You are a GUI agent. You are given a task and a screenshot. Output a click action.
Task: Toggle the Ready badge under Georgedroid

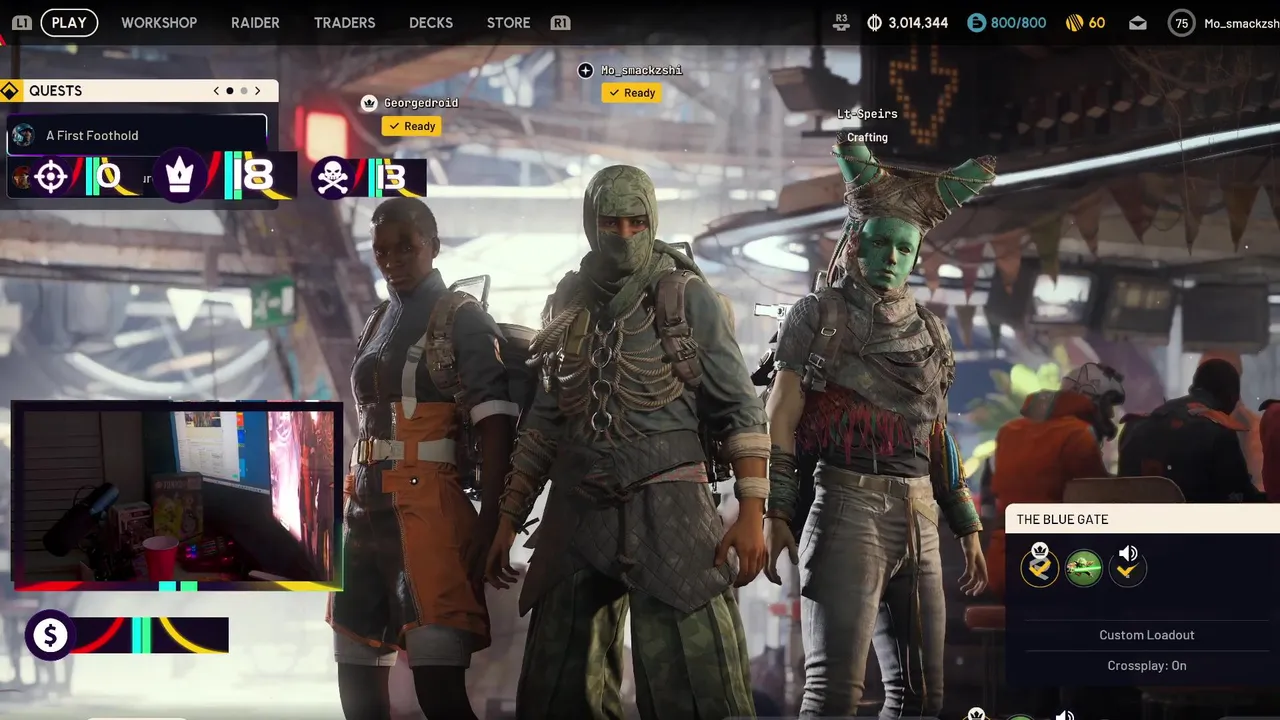coord(411,126)
